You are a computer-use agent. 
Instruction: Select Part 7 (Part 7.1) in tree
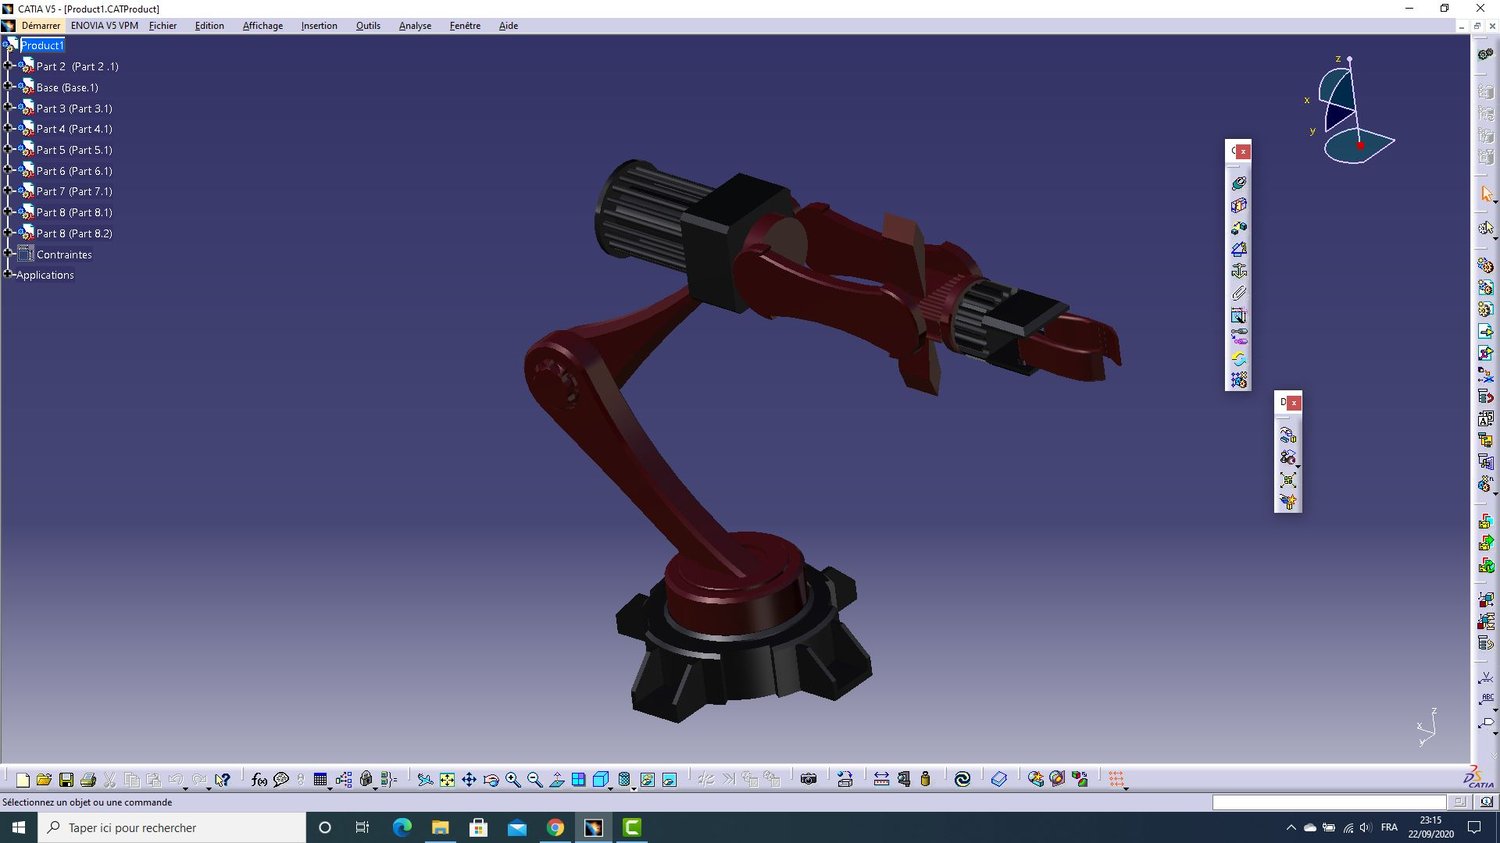point(74,191)
